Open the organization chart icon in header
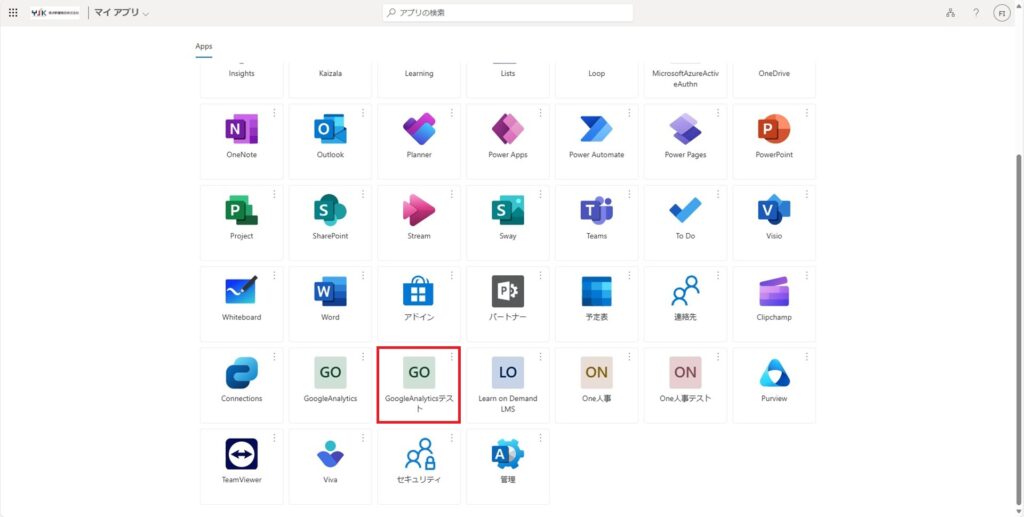This screenshot has height=517, width=1024. tap(950, 12)
